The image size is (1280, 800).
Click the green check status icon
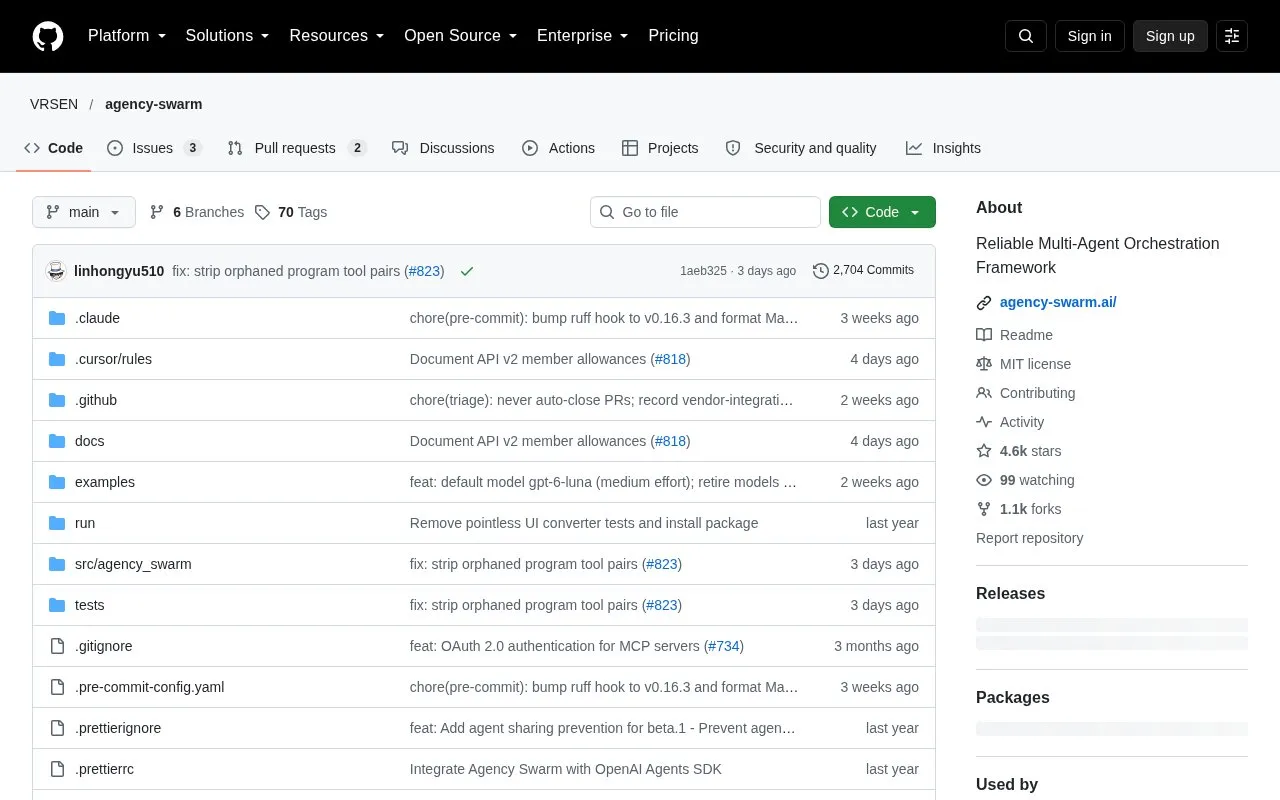[x=467, y=271]
